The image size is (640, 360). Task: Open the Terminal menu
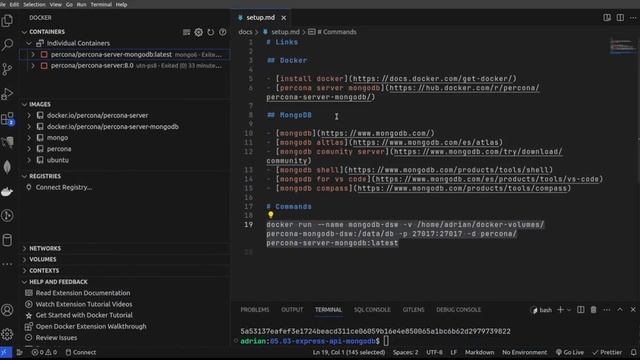[101, 4]
